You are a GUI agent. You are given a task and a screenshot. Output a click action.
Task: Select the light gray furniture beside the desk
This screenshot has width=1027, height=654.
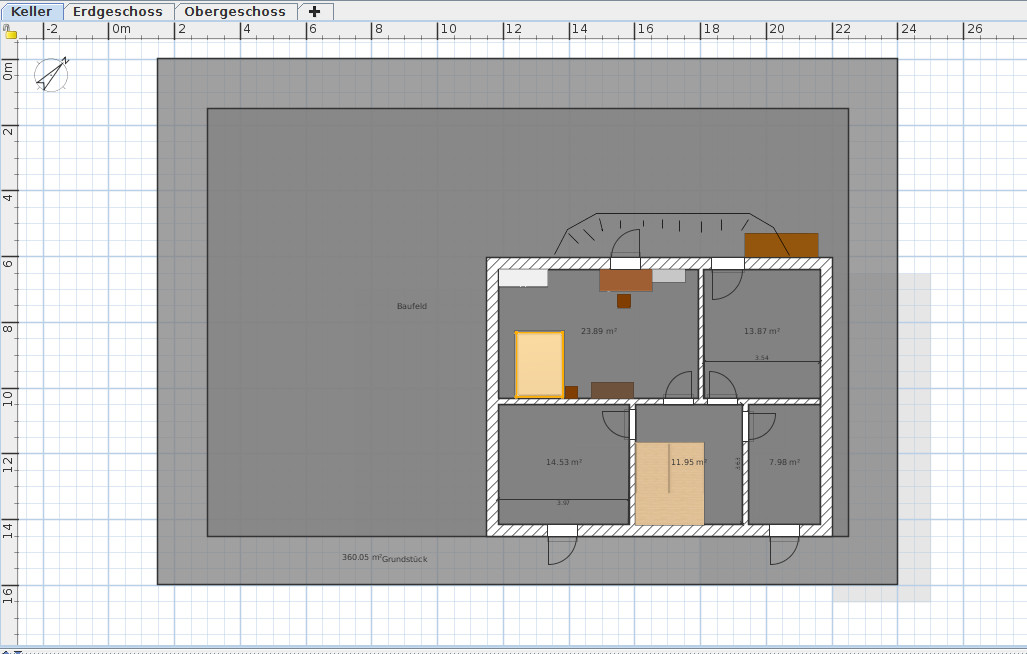(x=669, y=275)
